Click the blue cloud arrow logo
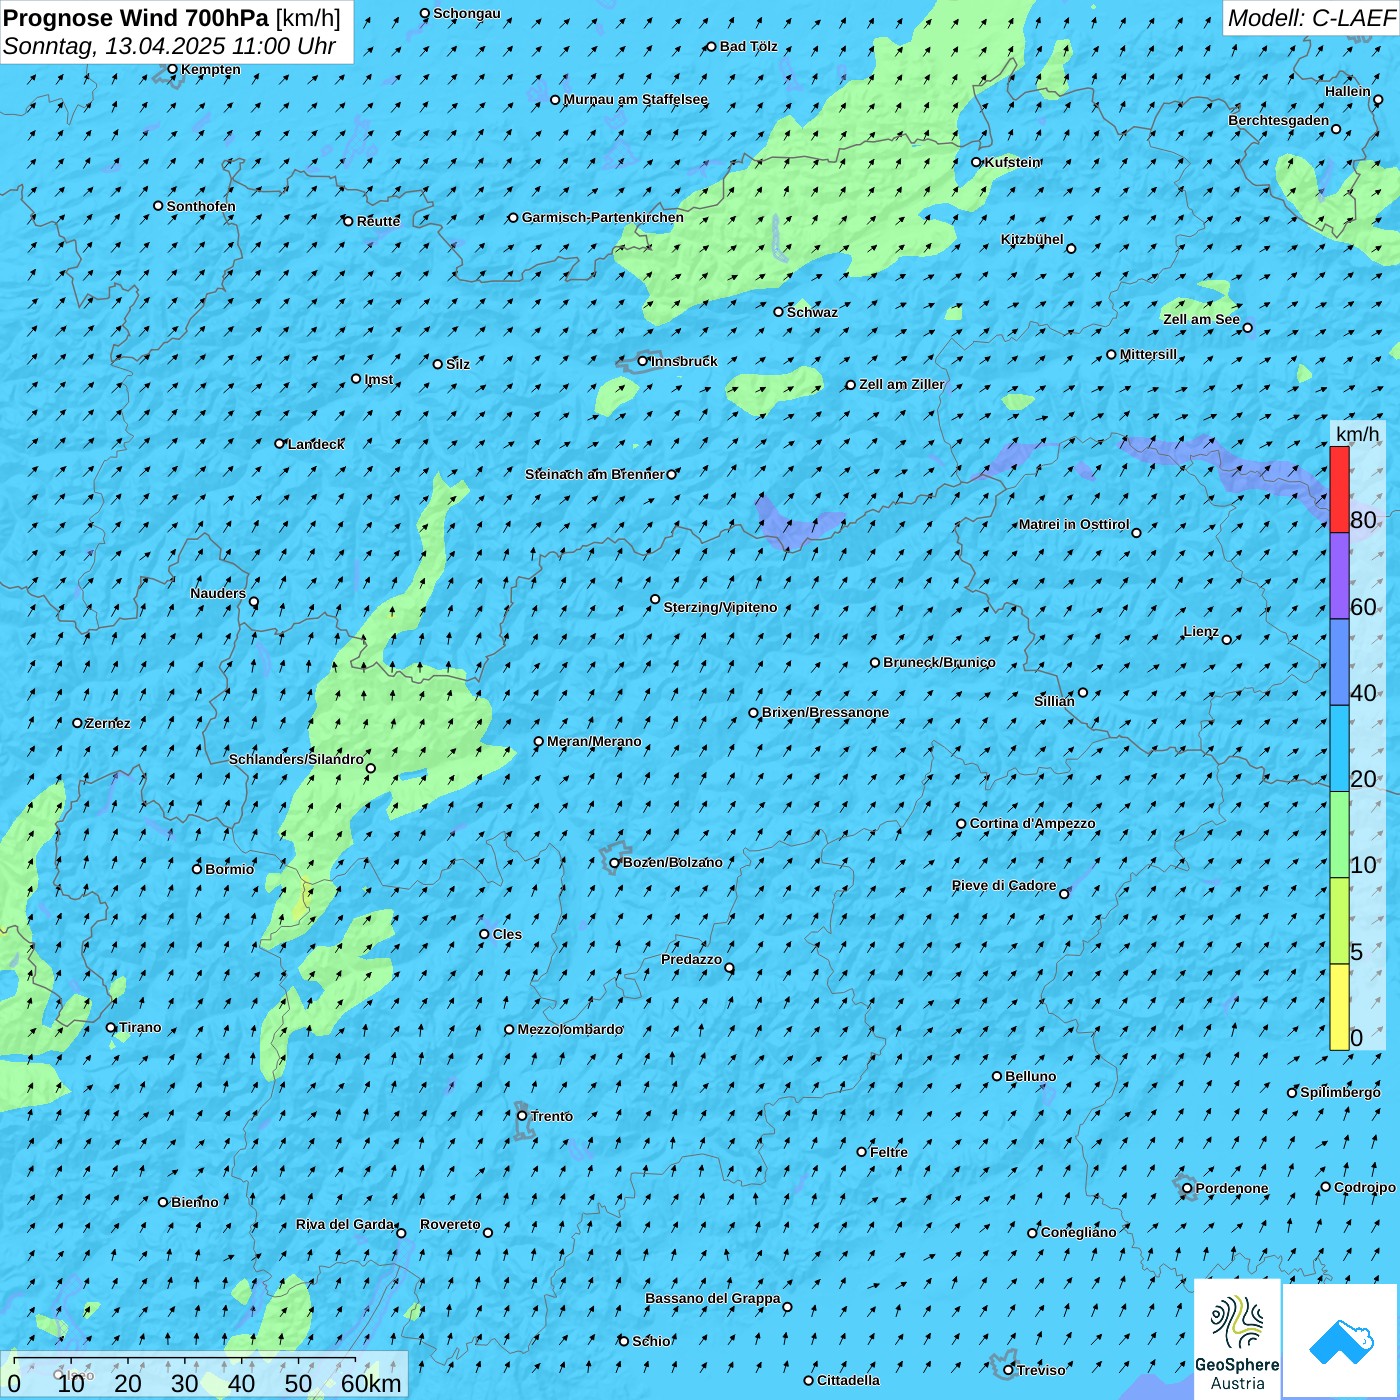Image resolution: width=1400 pixels, height=1400 pixels. coord(1340,1341)
